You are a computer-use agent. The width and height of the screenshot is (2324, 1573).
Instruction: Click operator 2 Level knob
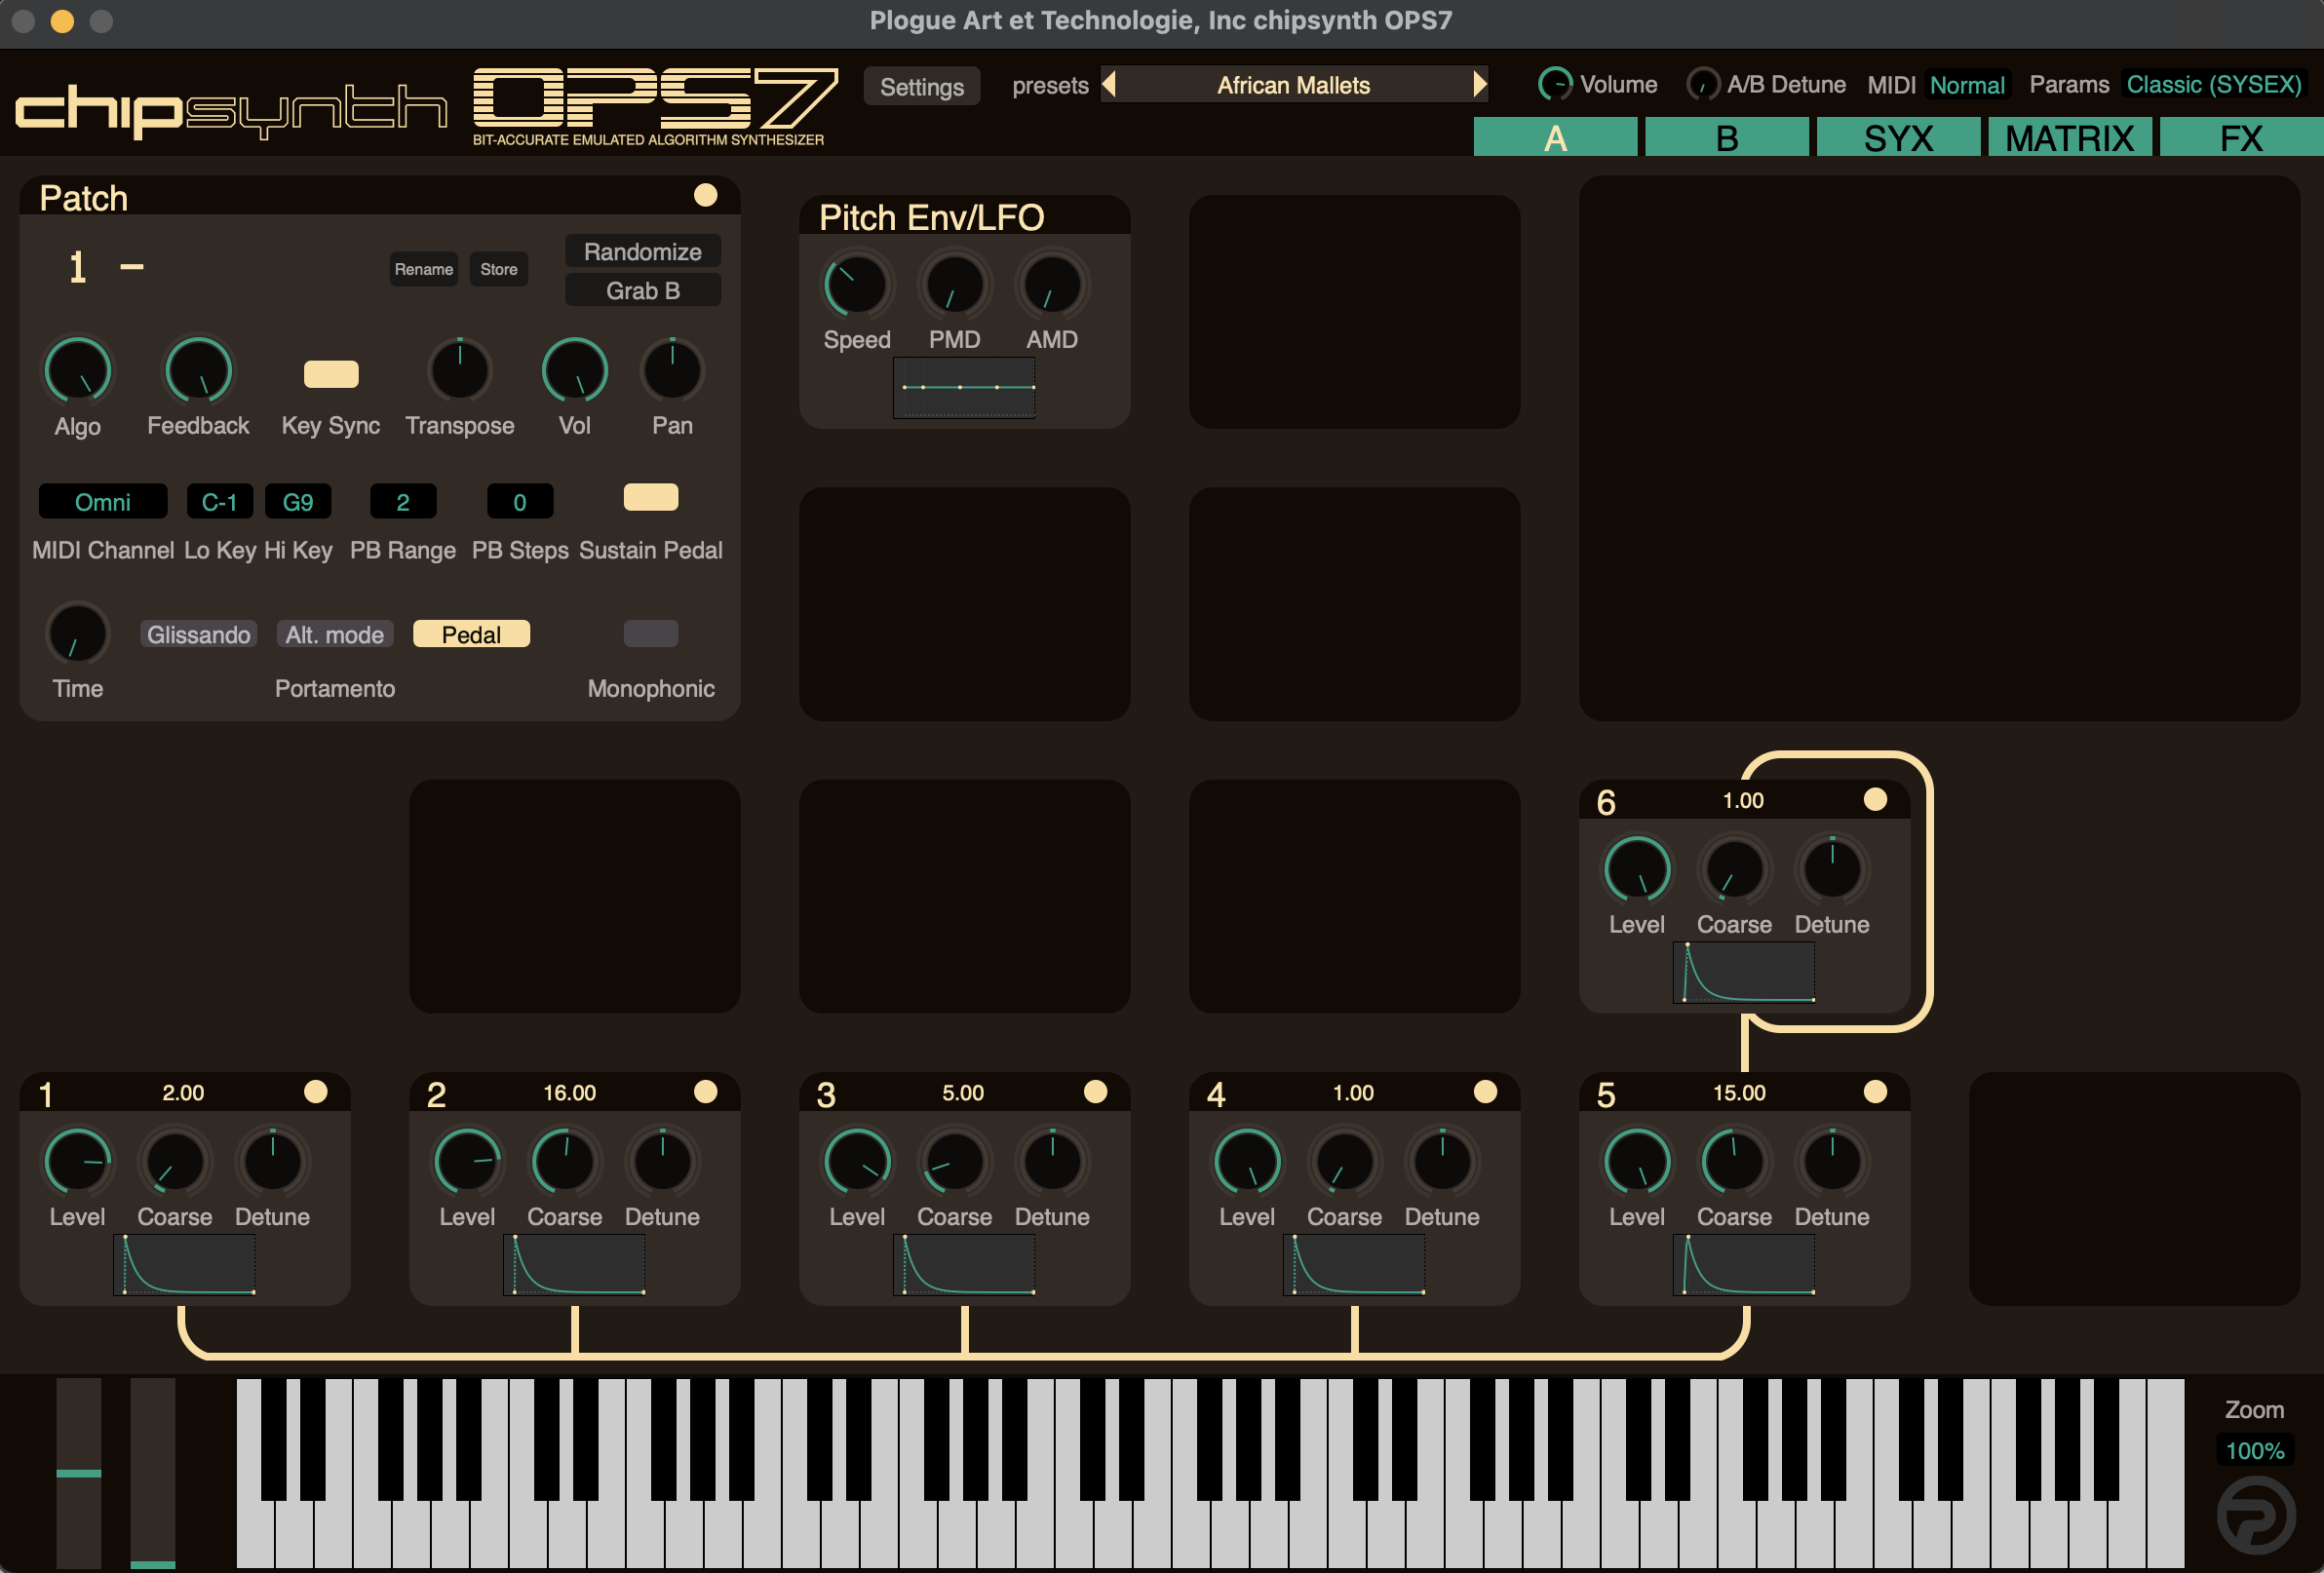[x=468, y=1162]
